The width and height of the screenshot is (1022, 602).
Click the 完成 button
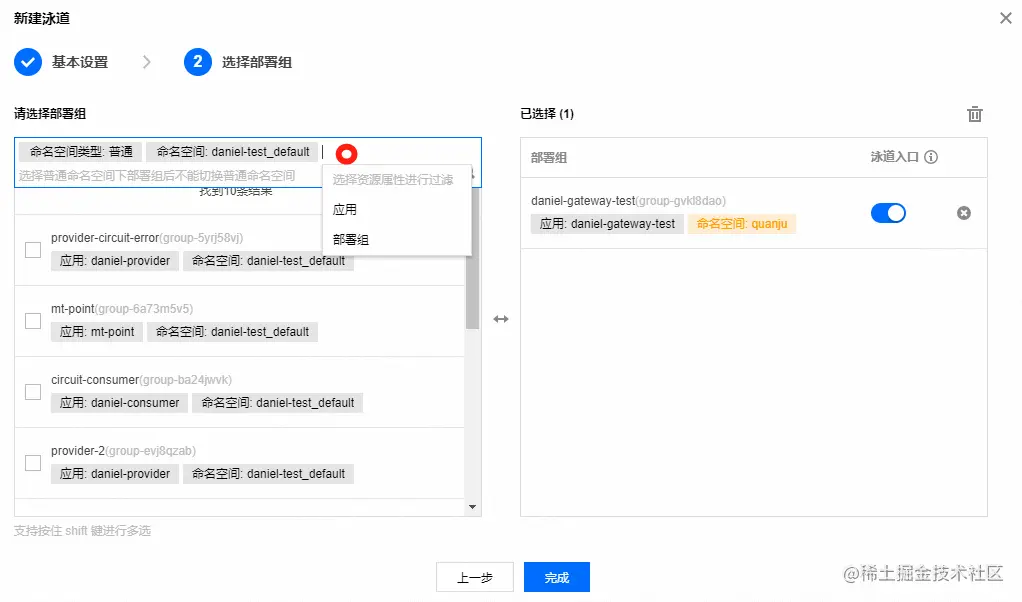[x=557, y=577]
